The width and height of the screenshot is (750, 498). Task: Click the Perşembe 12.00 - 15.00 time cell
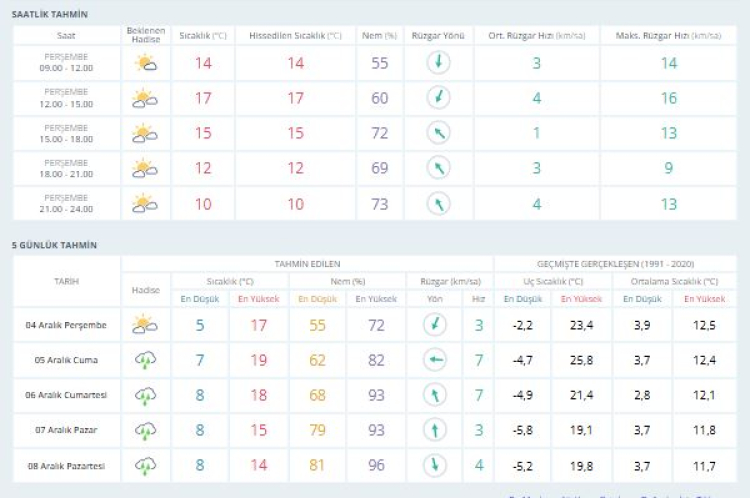66,98
